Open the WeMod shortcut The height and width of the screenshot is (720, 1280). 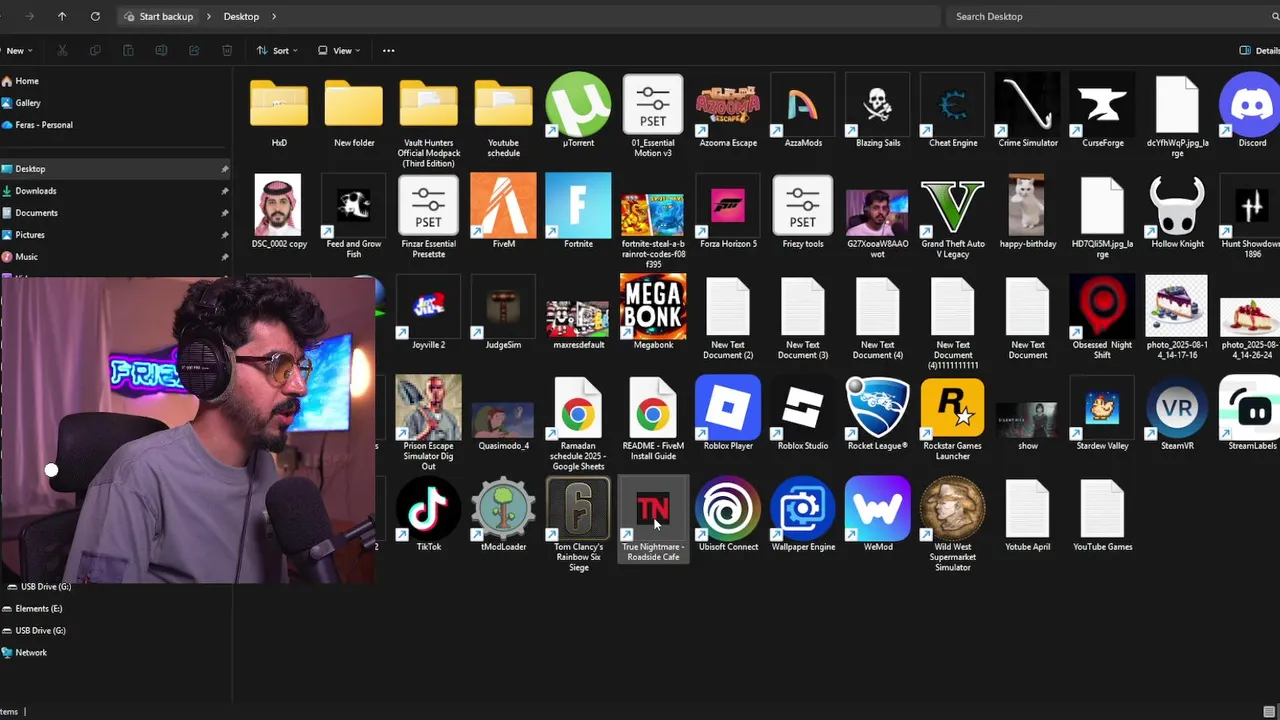coord(878,515)
